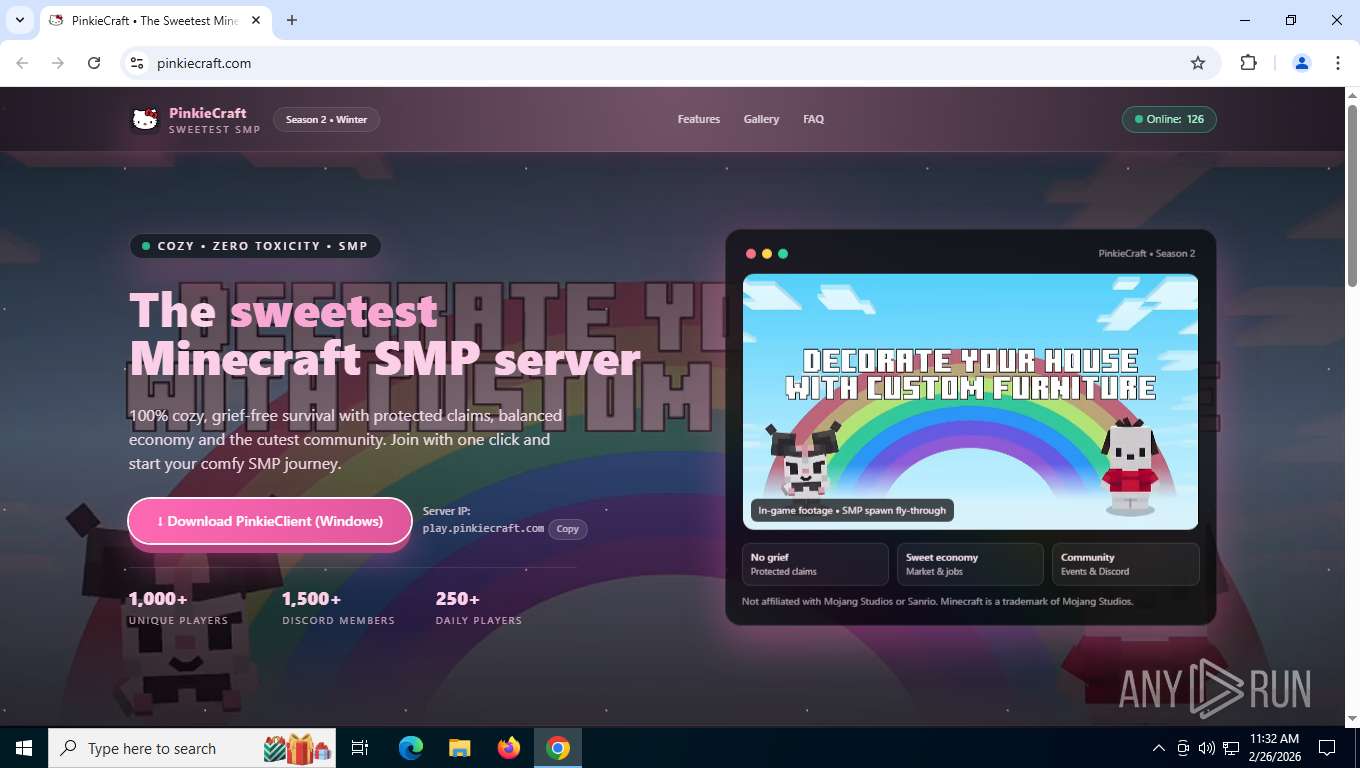Click the Not affiliated with Mojang disclaimer

[937, 602]
